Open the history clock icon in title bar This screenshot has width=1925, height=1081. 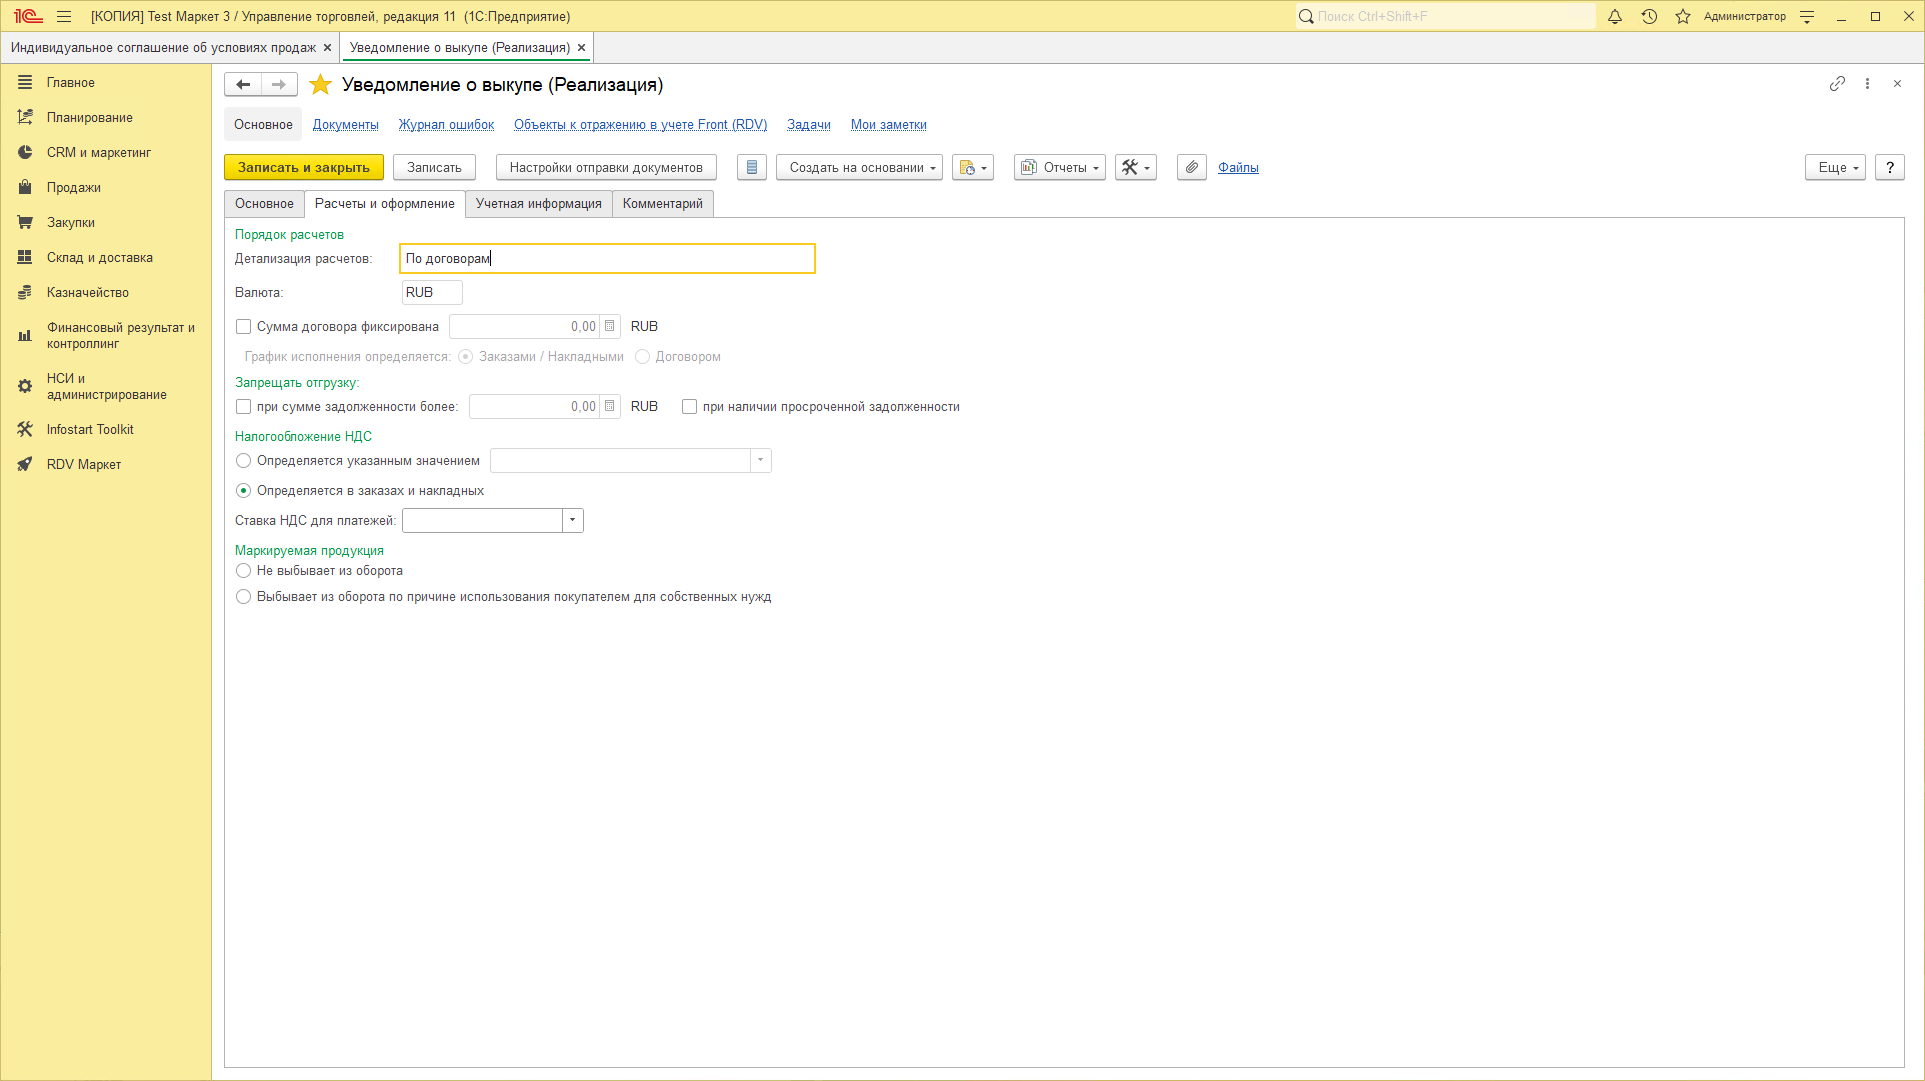(x=1649, y=16)
